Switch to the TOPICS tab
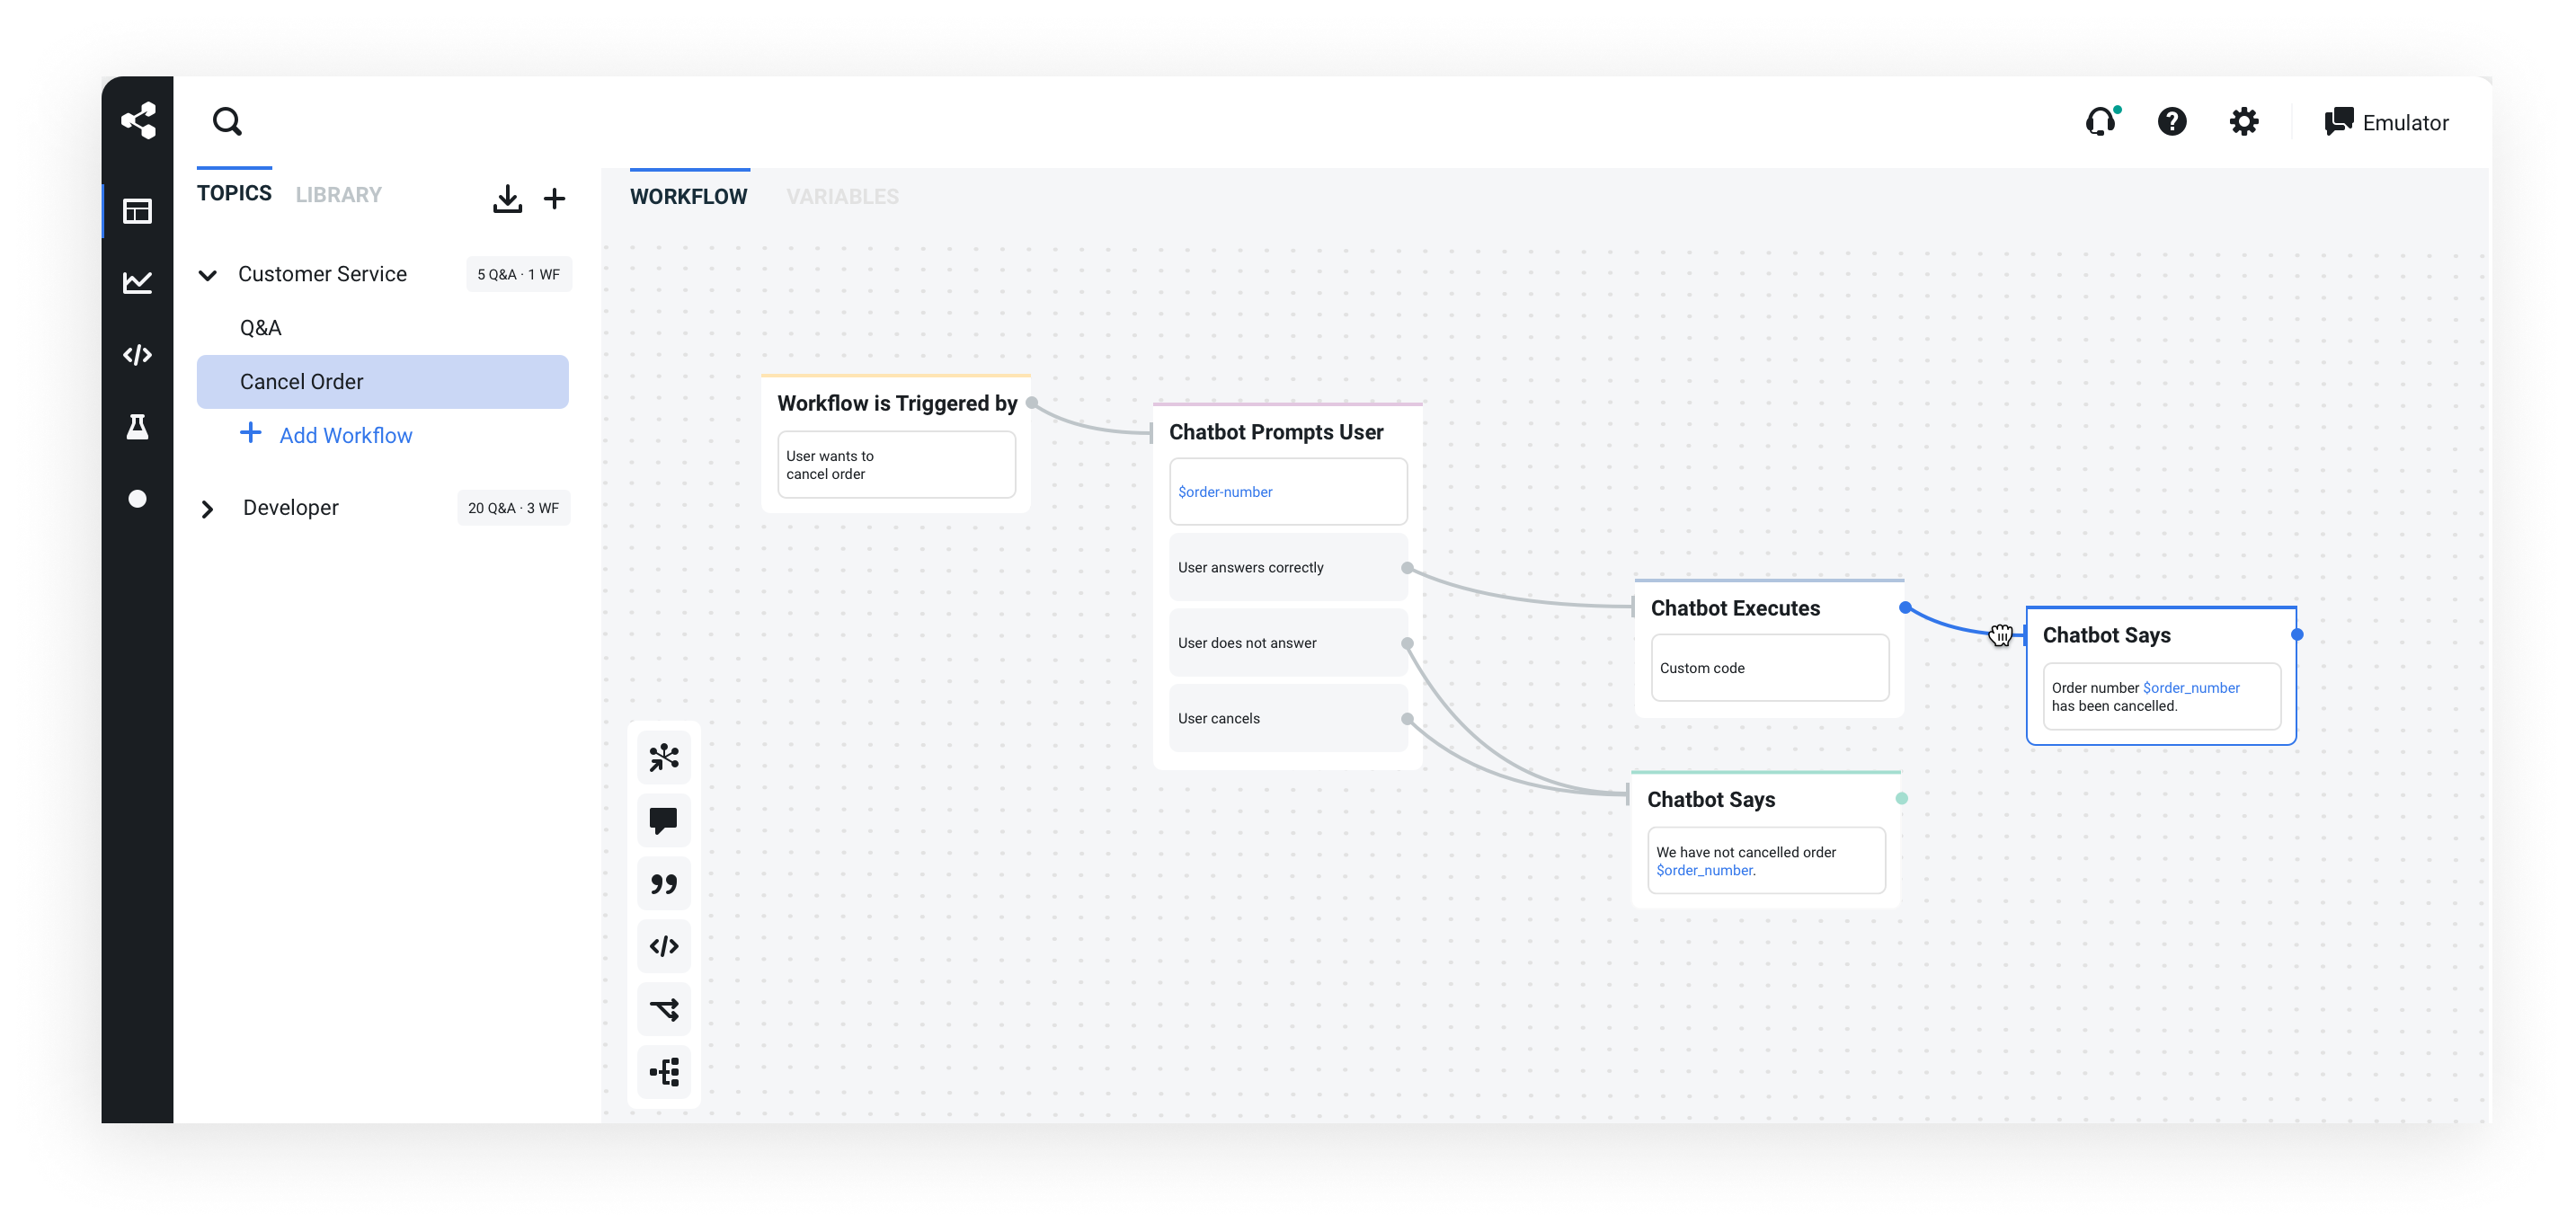2576x1232 pixels. (x=234, y=193)
